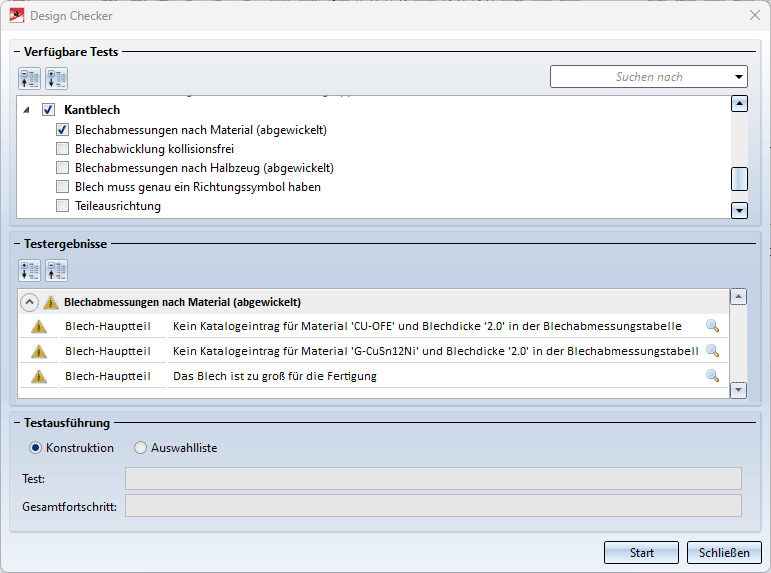This screenshot has width=771, height=573.
Task: Click warning icon of 'CU-OFE' result row
Action: pos(38,326)
